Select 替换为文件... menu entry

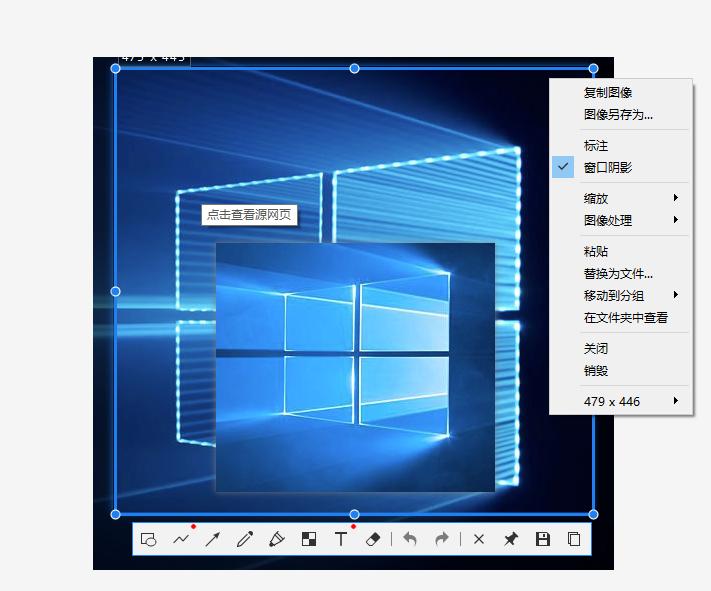point(621,274)
